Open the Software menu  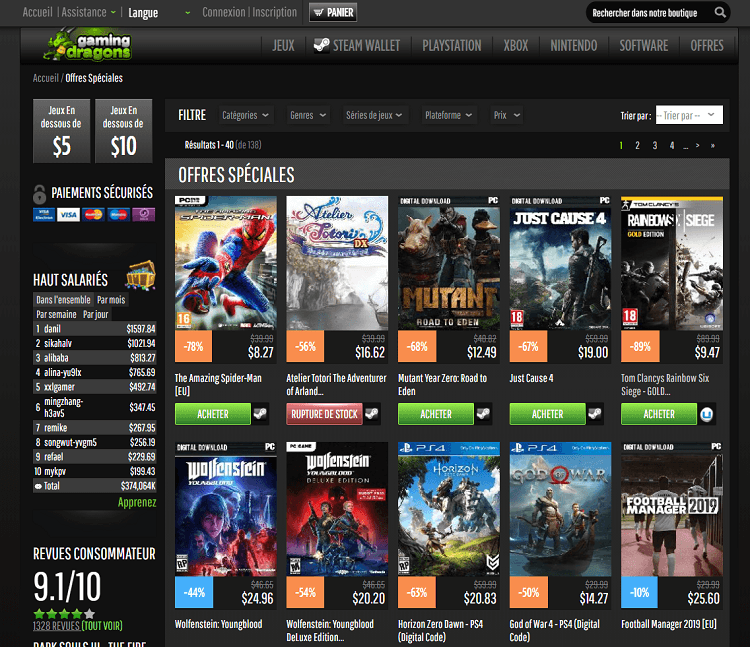644,46
